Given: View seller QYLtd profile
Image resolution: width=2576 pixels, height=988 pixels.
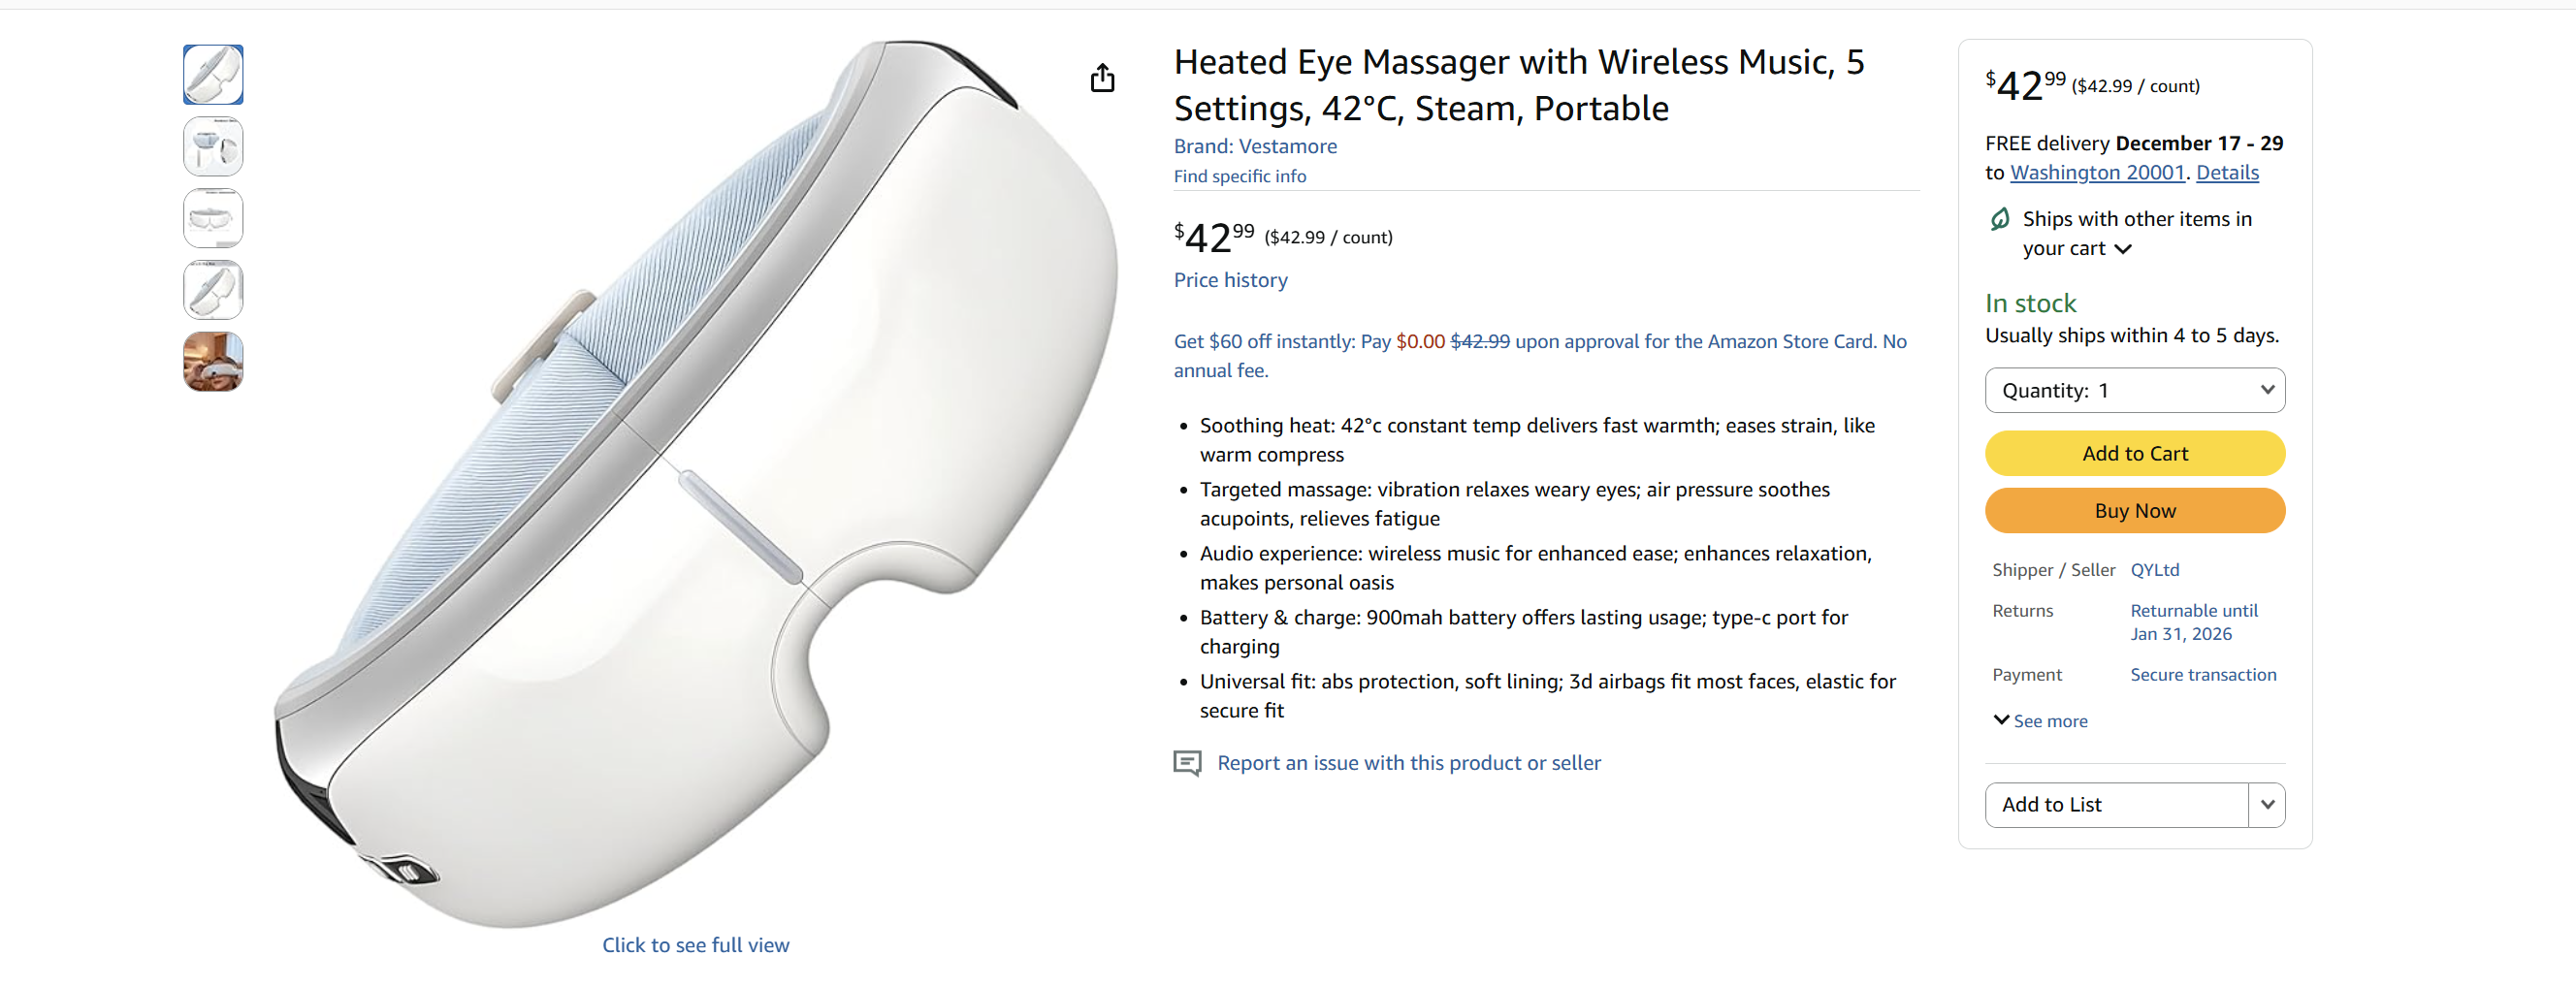Looking at the screenshot, I should point(2156,569).
